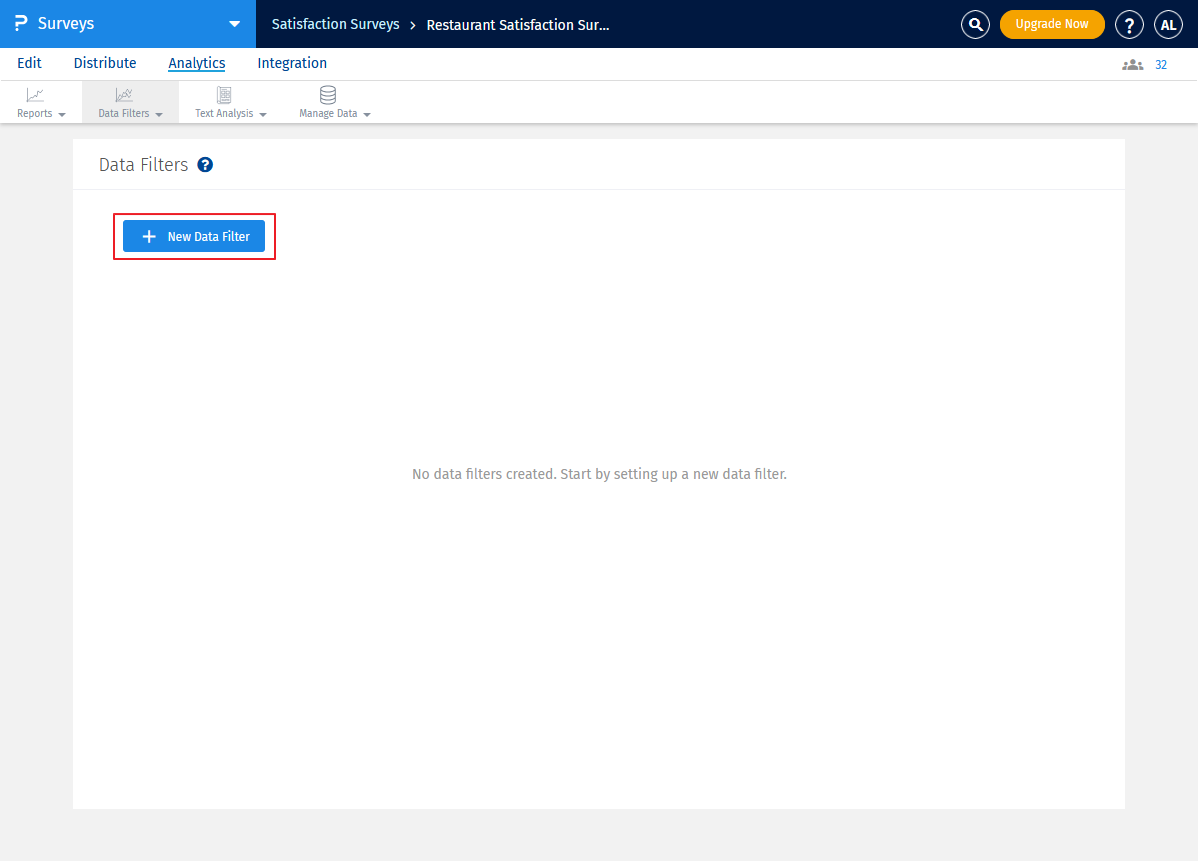The image size is (1198, 861).
Task: Click the respondents icon showing 32
Action: click(x=1132, y=64)
